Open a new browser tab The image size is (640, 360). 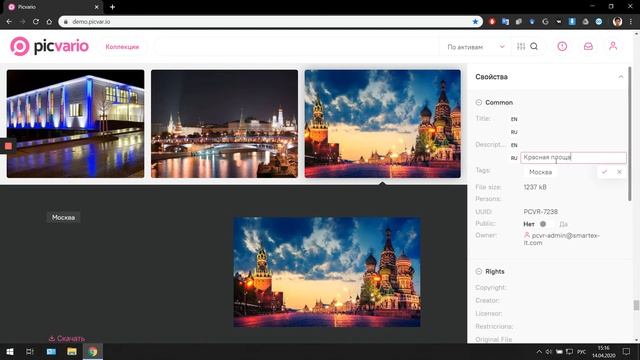(x=112, y=7)
